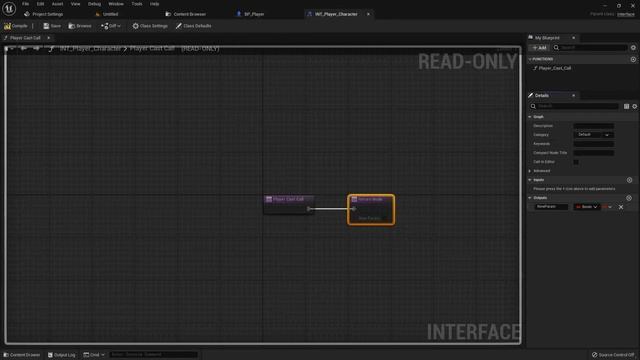Click the Keywords input field

coord(593,144)
